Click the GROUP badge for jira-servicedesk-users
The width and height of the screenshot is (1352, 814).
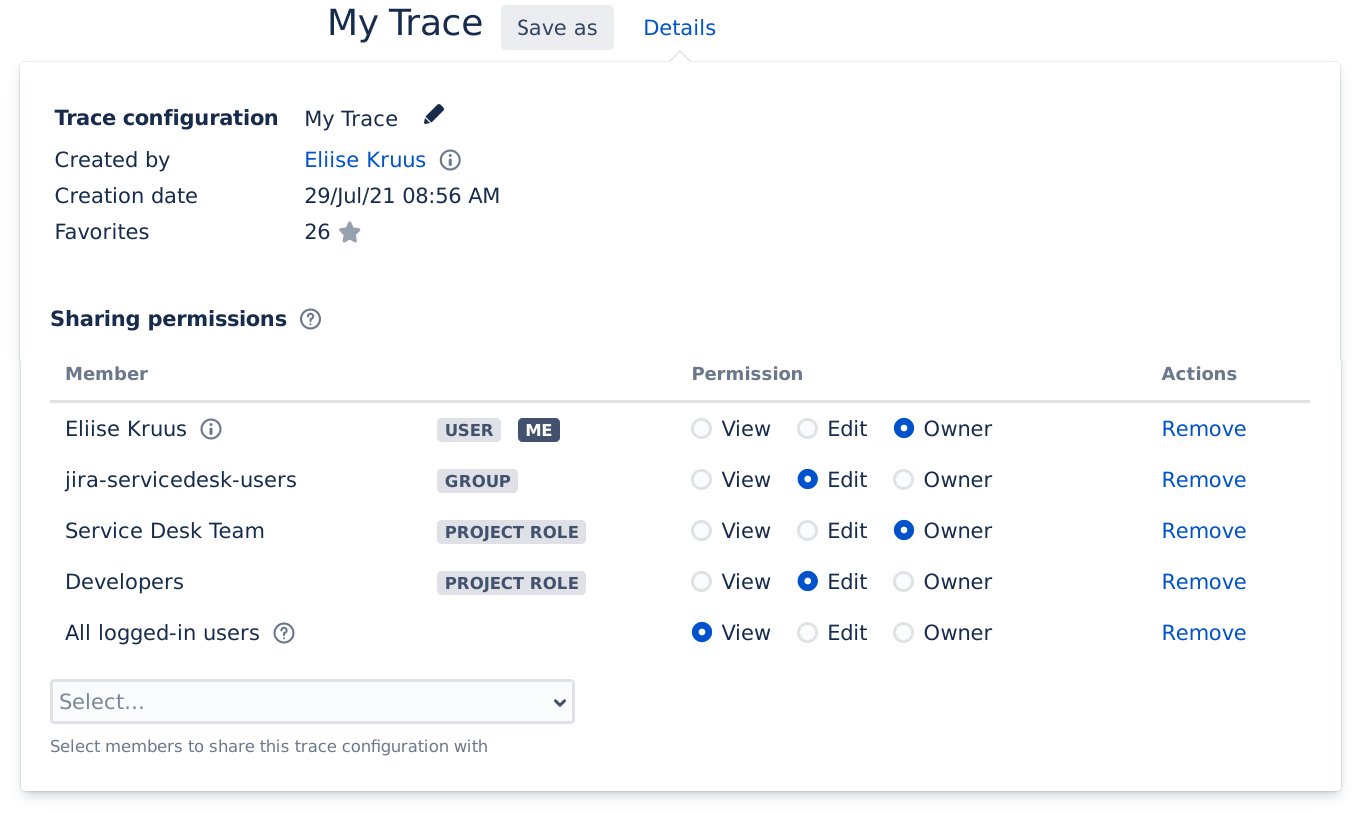tap(477, 481)
